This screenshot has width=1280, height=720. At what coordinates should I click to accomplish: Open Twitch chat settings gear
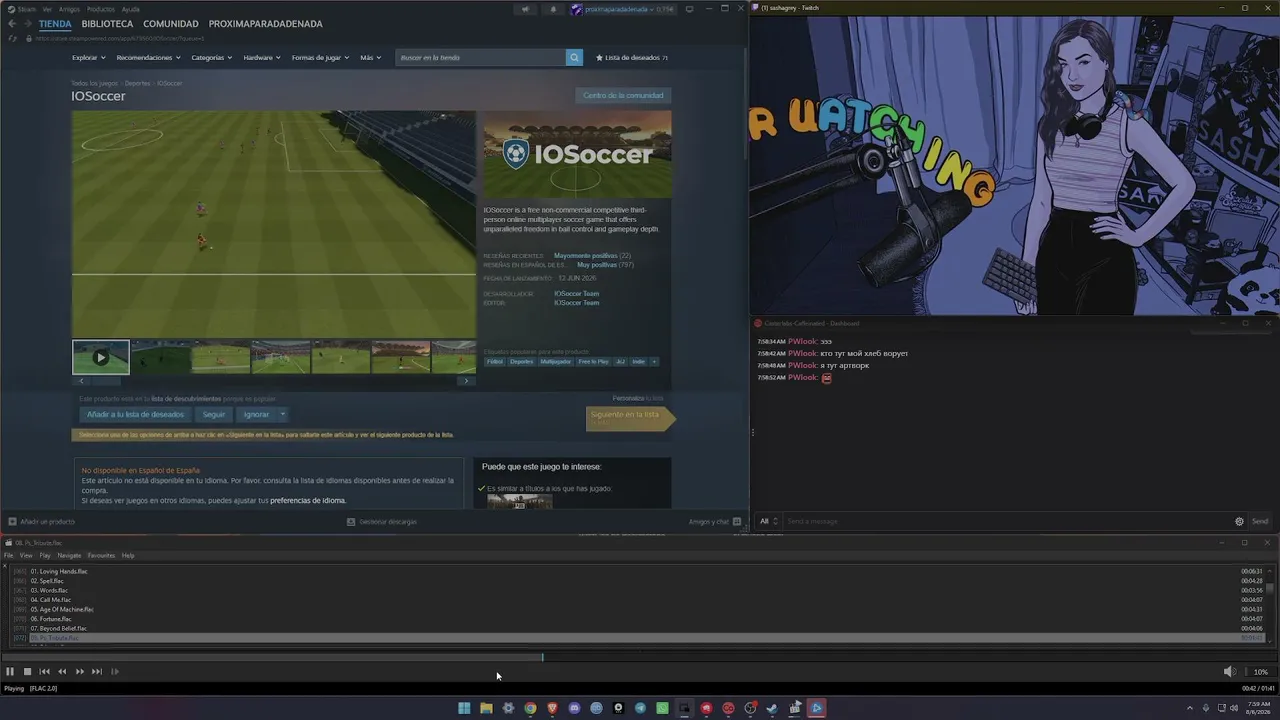point(1239,521)
